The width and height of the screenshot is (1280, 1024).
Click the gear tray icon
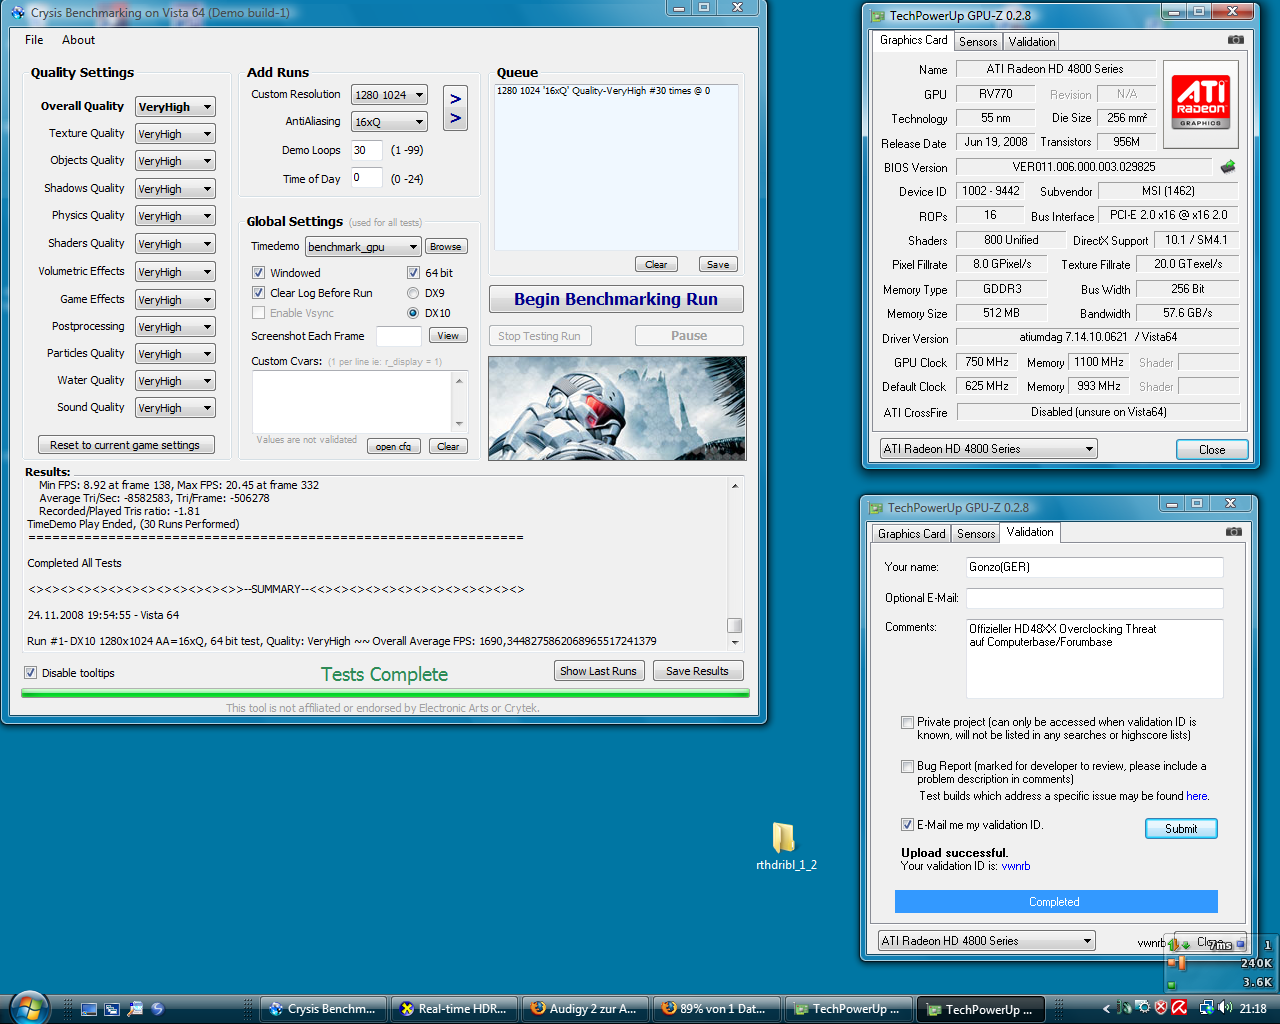click(1143, 1008)
